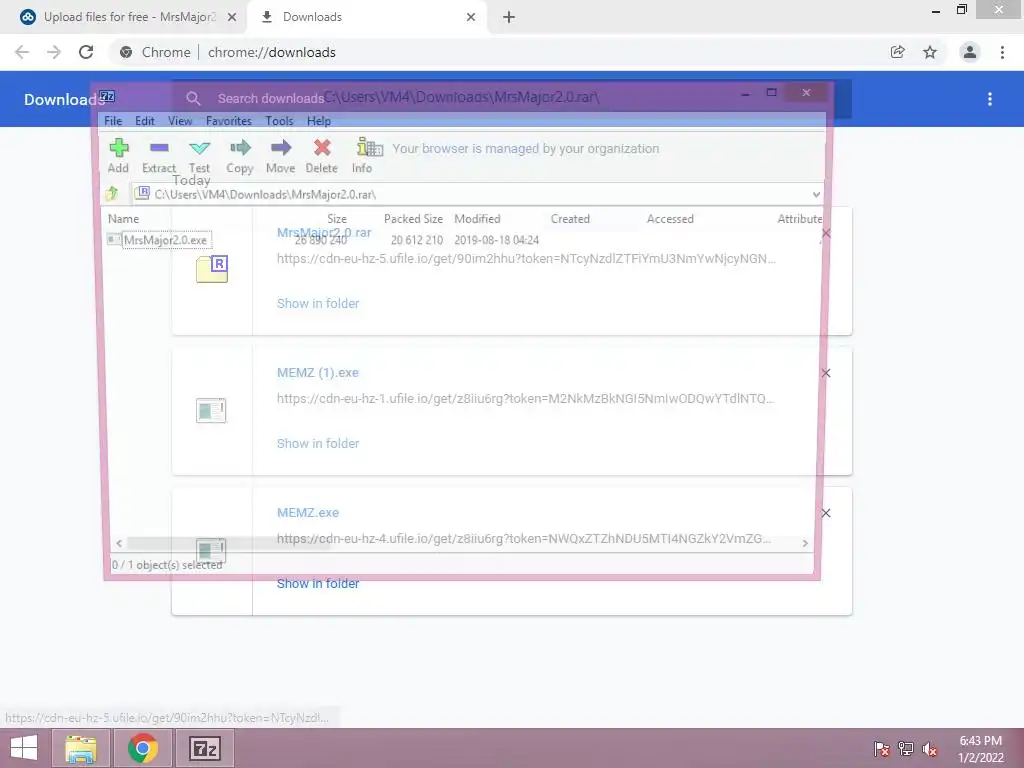Screen dimensions: 1024x768
Task: Open the MEMZ.exe download link
Action: tap(308, 513)
